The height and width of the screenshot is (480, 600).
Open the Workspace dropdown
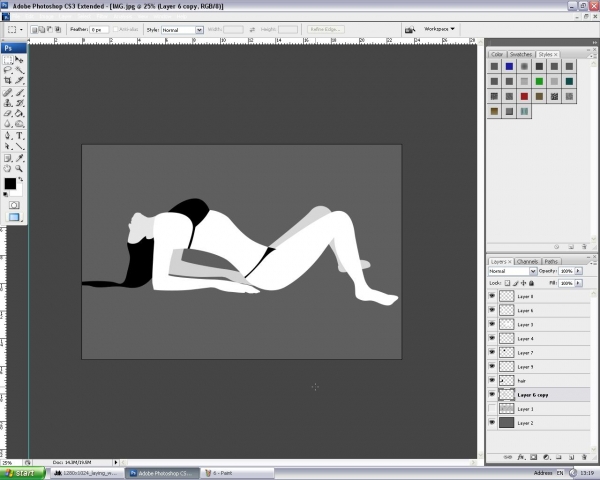coord(439,29)
